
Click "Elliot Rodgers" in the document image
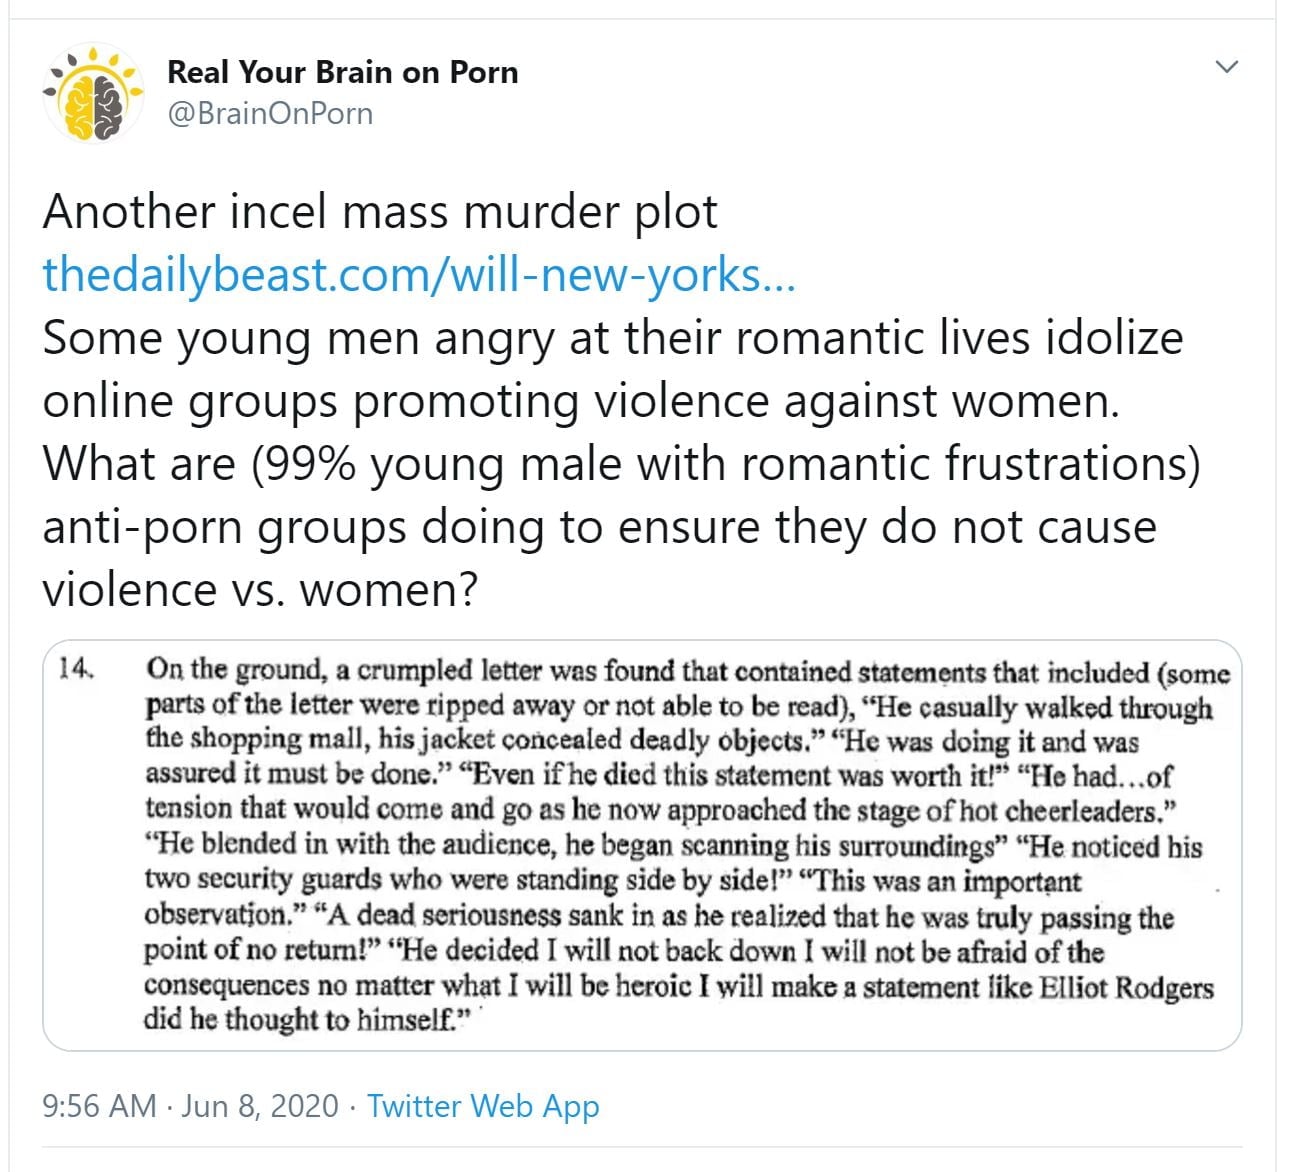tap(1126, 988)
